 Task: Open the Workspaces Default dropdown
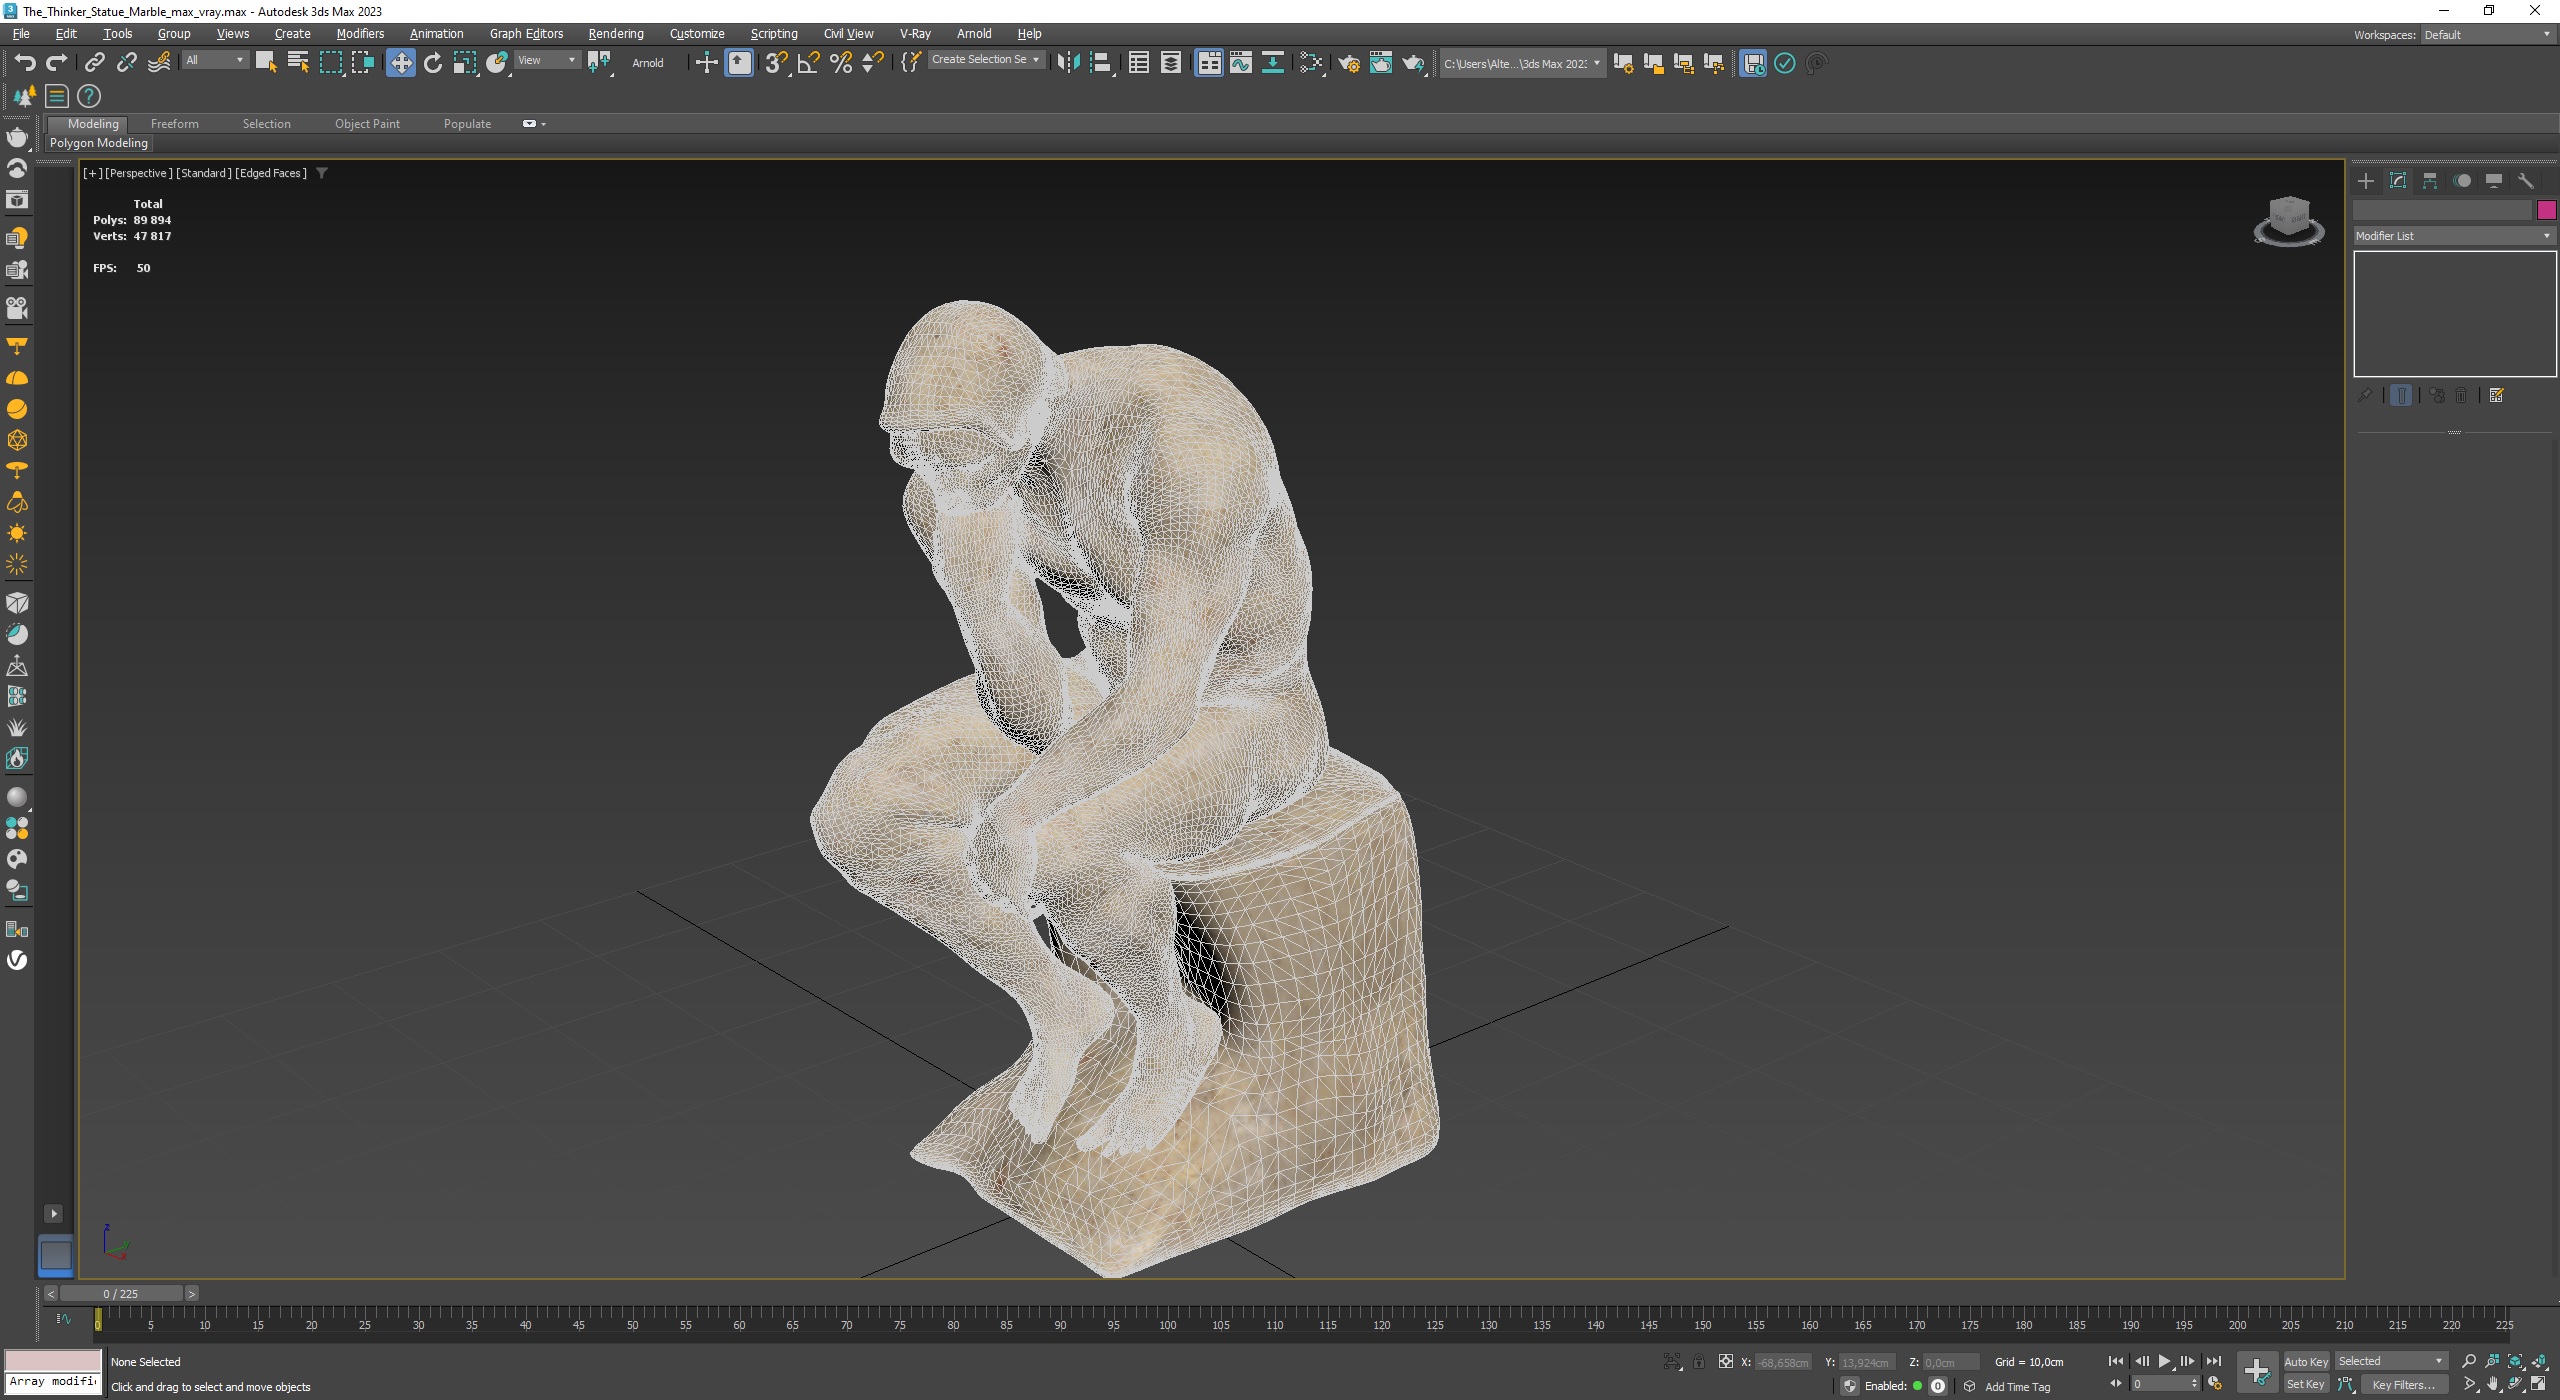pyautogui.click(x=2487, y=34)
